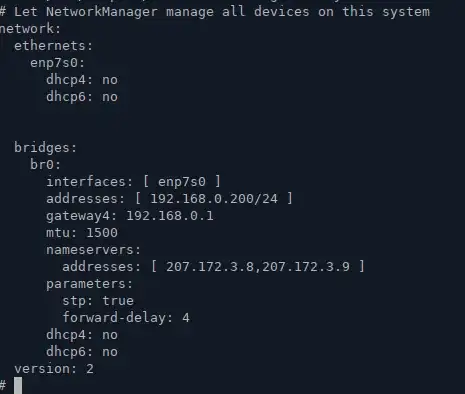Click the 'network:' top-level key
Screen dimensions: 465x394
[x=30, y=29]
